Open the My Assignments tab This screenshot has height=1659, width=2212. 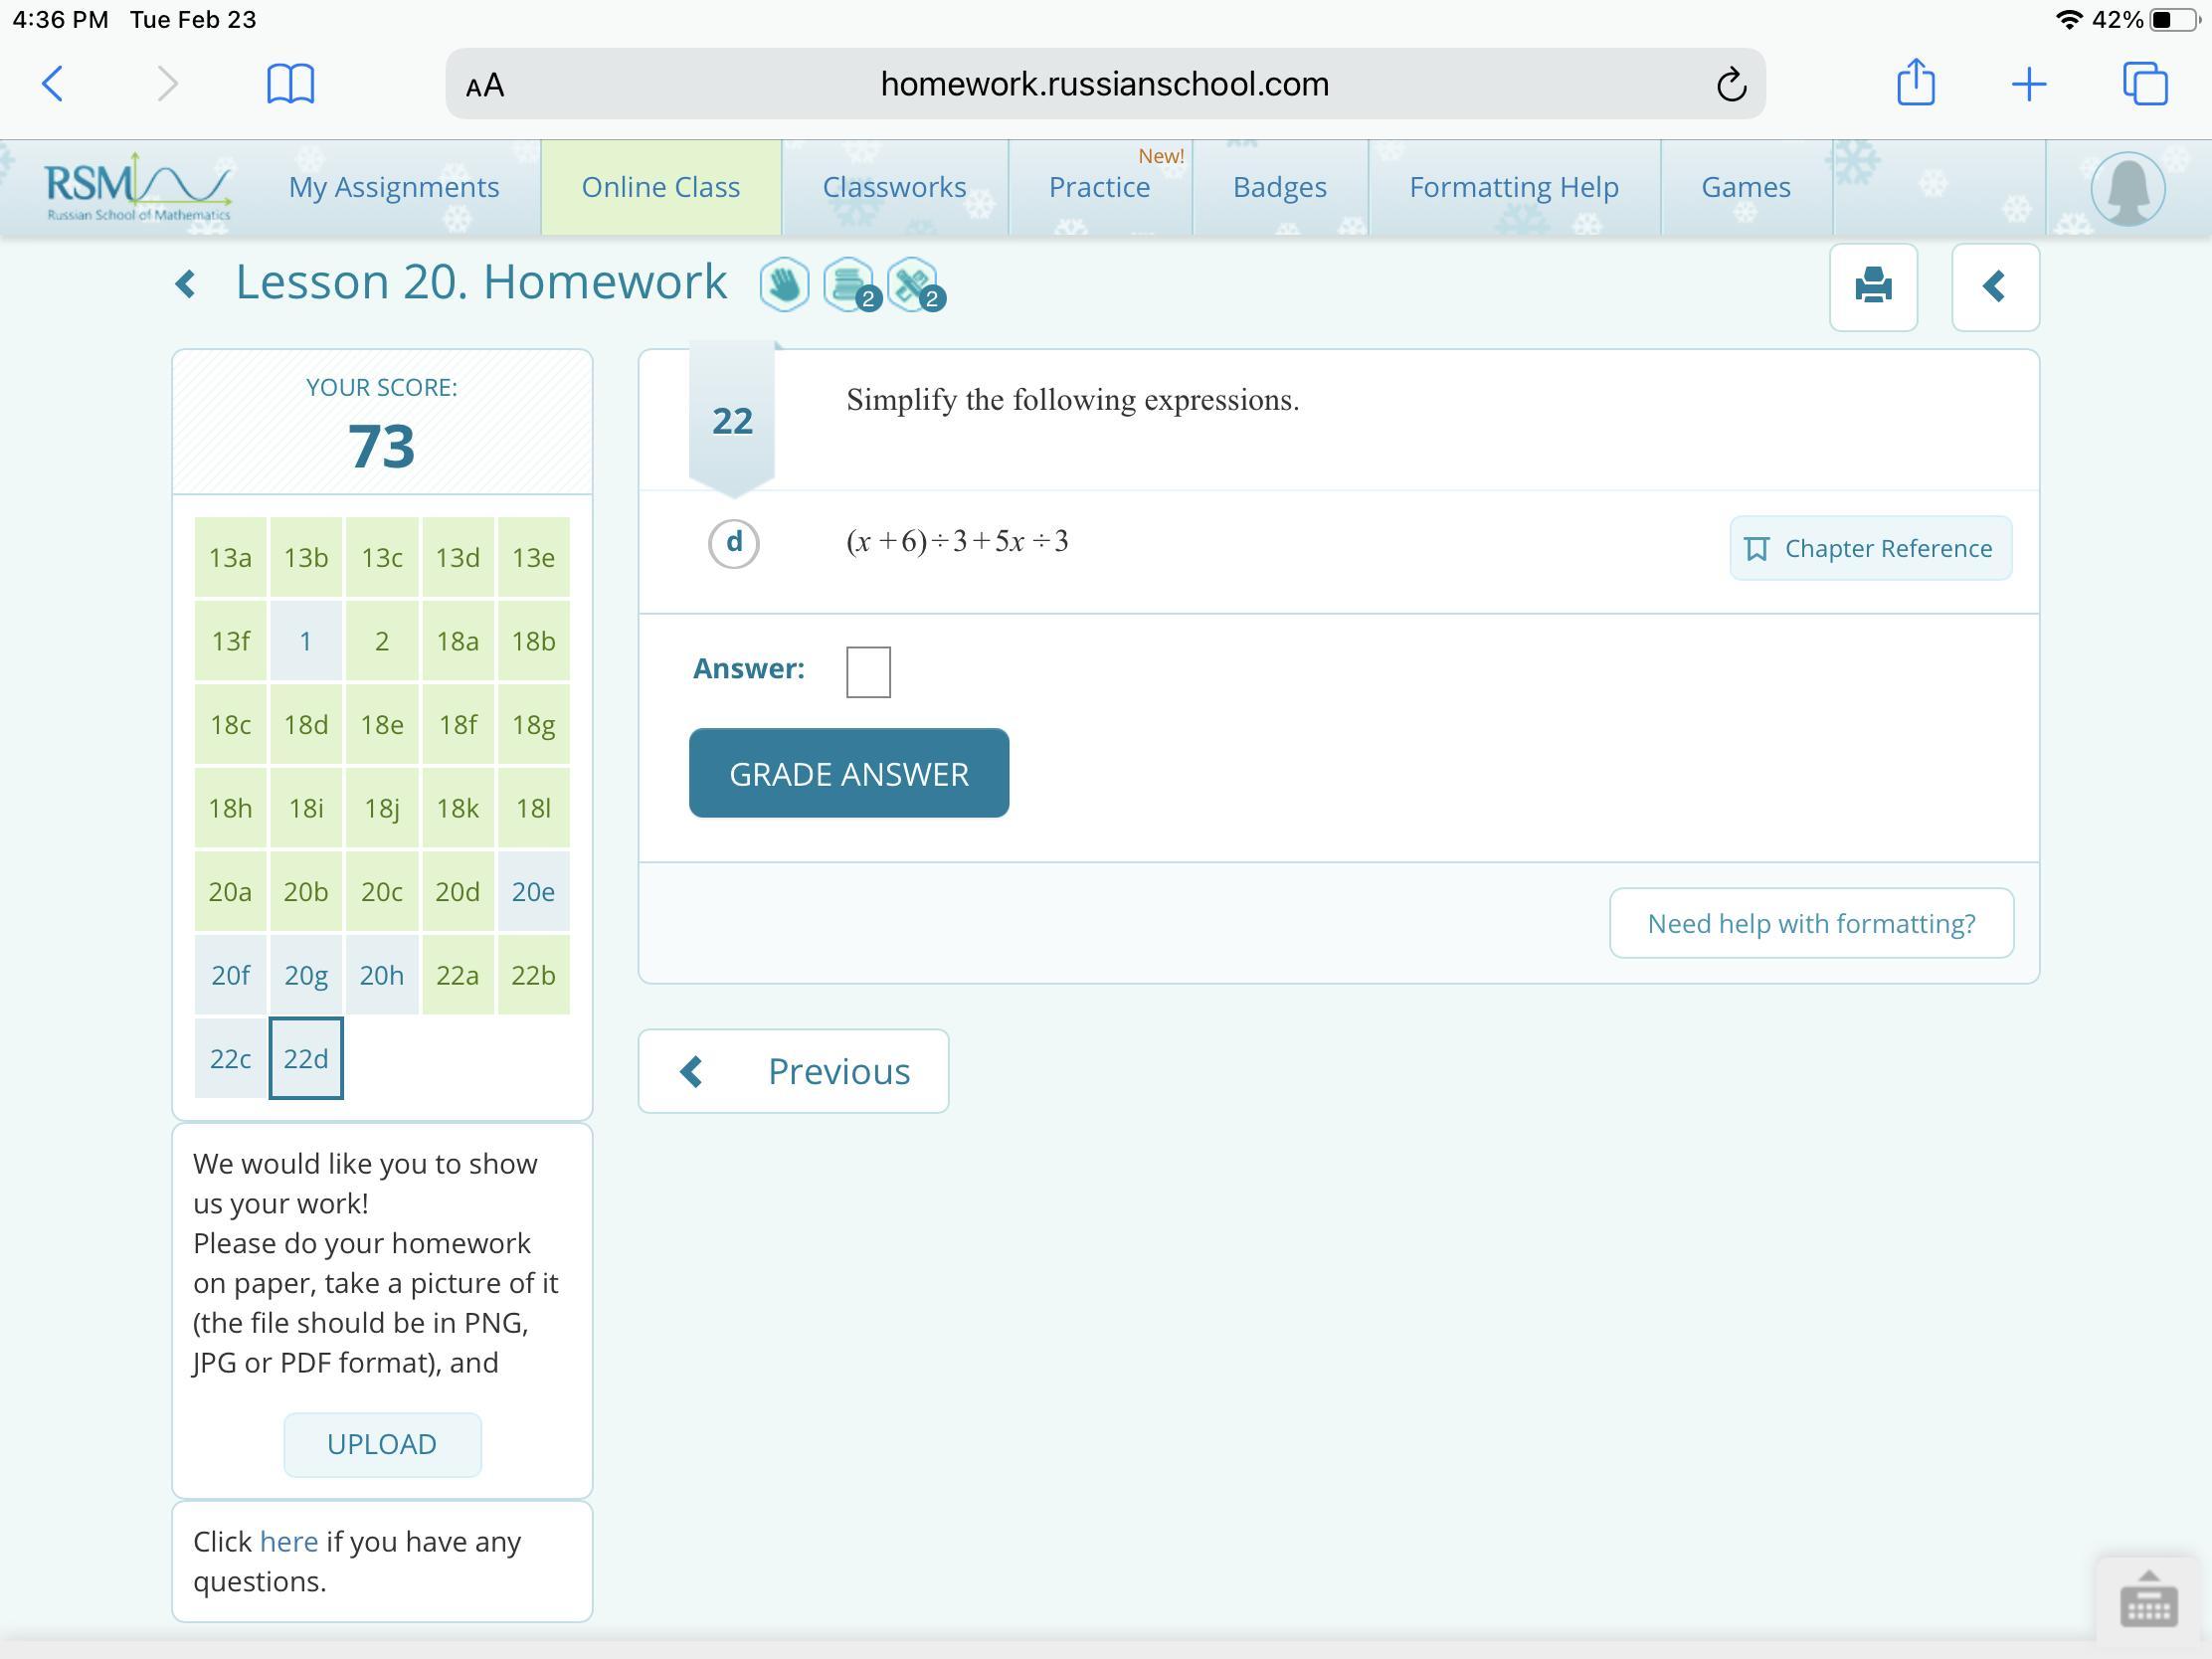[x=393, y=188]
